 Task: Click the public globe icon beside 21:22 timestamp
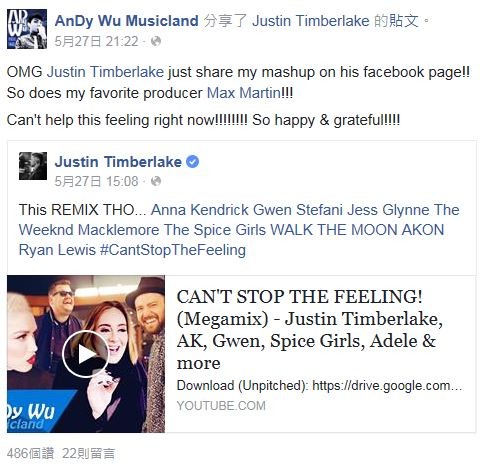tap(156, 41)
